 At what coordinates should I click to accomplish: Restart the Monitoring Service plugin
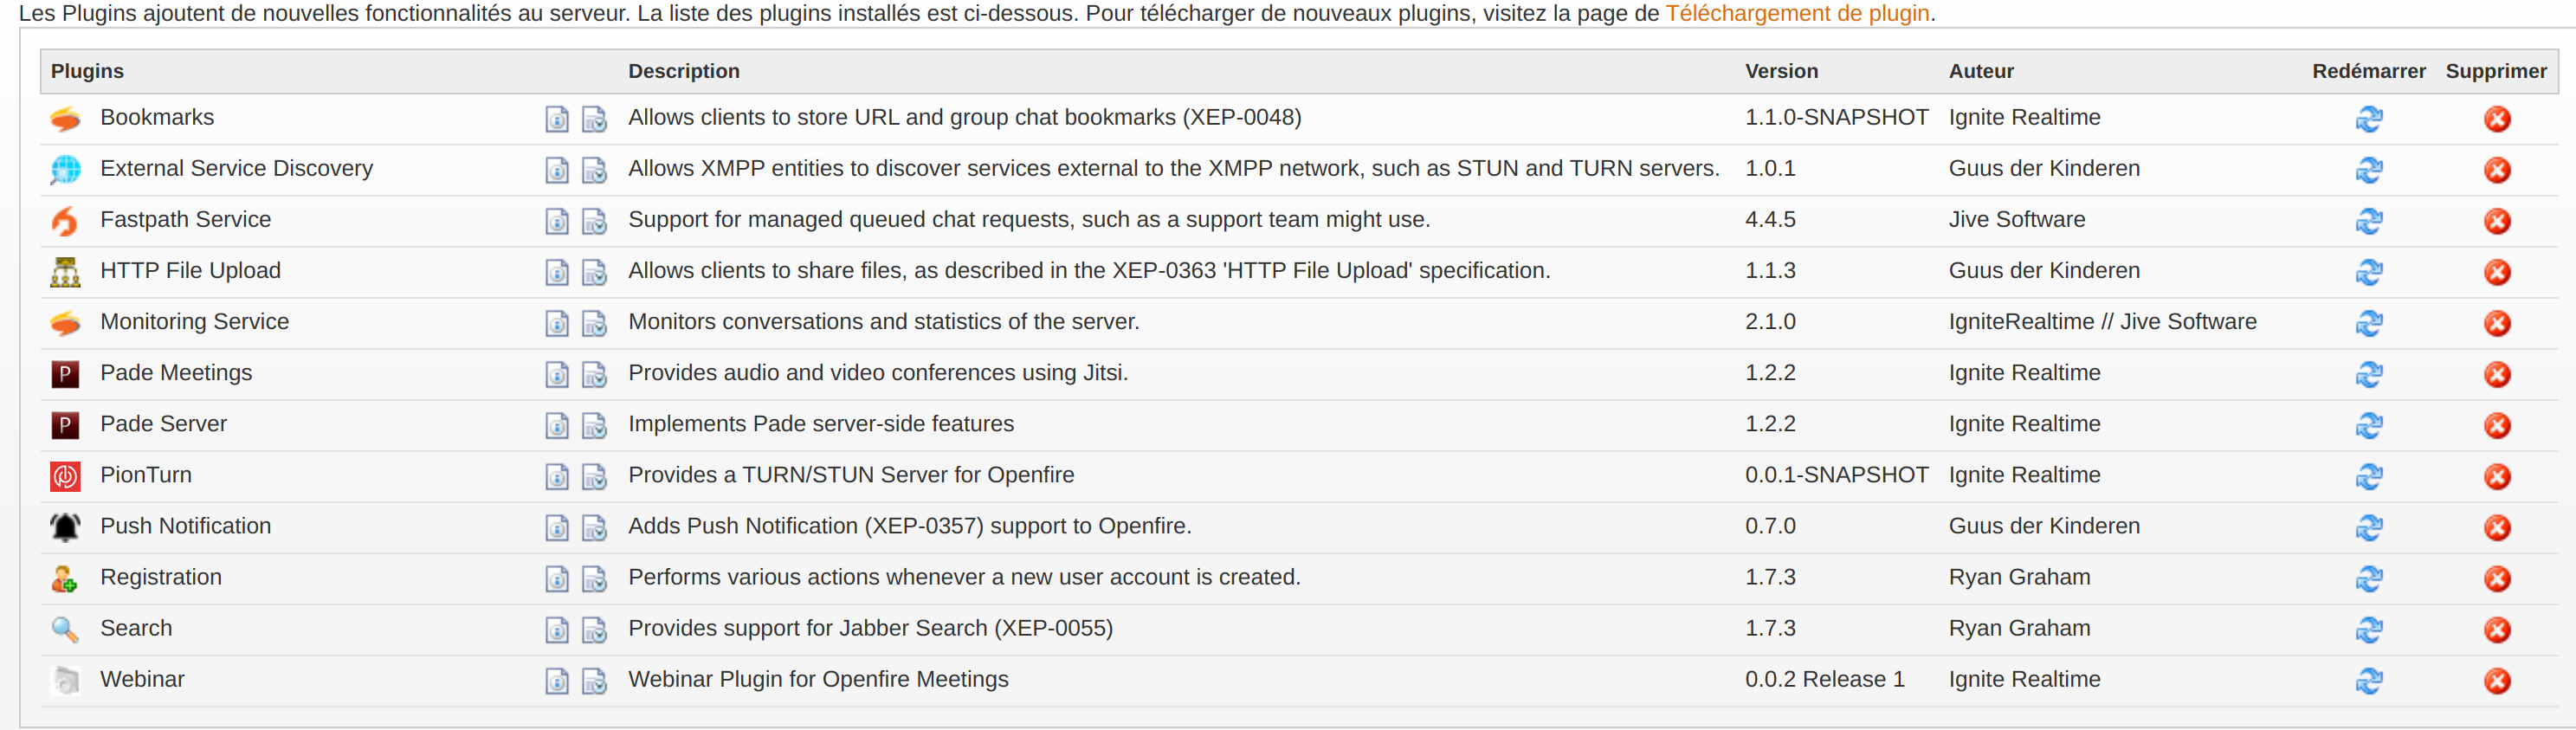click(x=2369, y=322)
